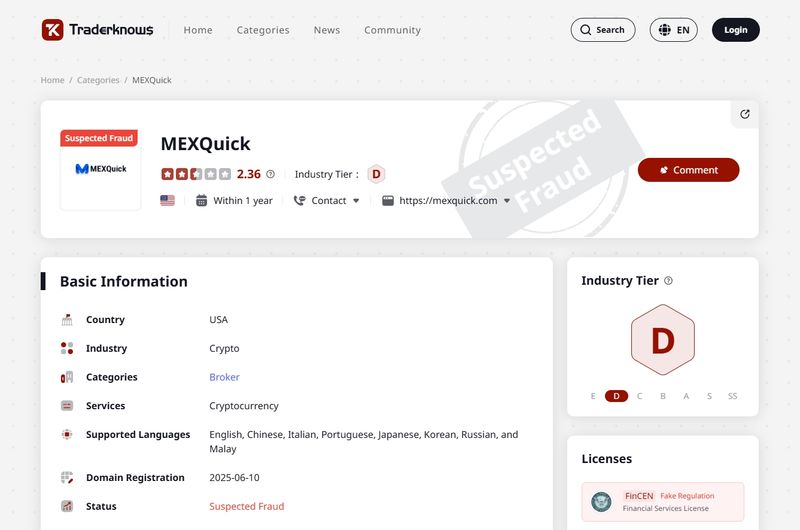
Task: Open the Broker category link
Action: coord(224,377)
